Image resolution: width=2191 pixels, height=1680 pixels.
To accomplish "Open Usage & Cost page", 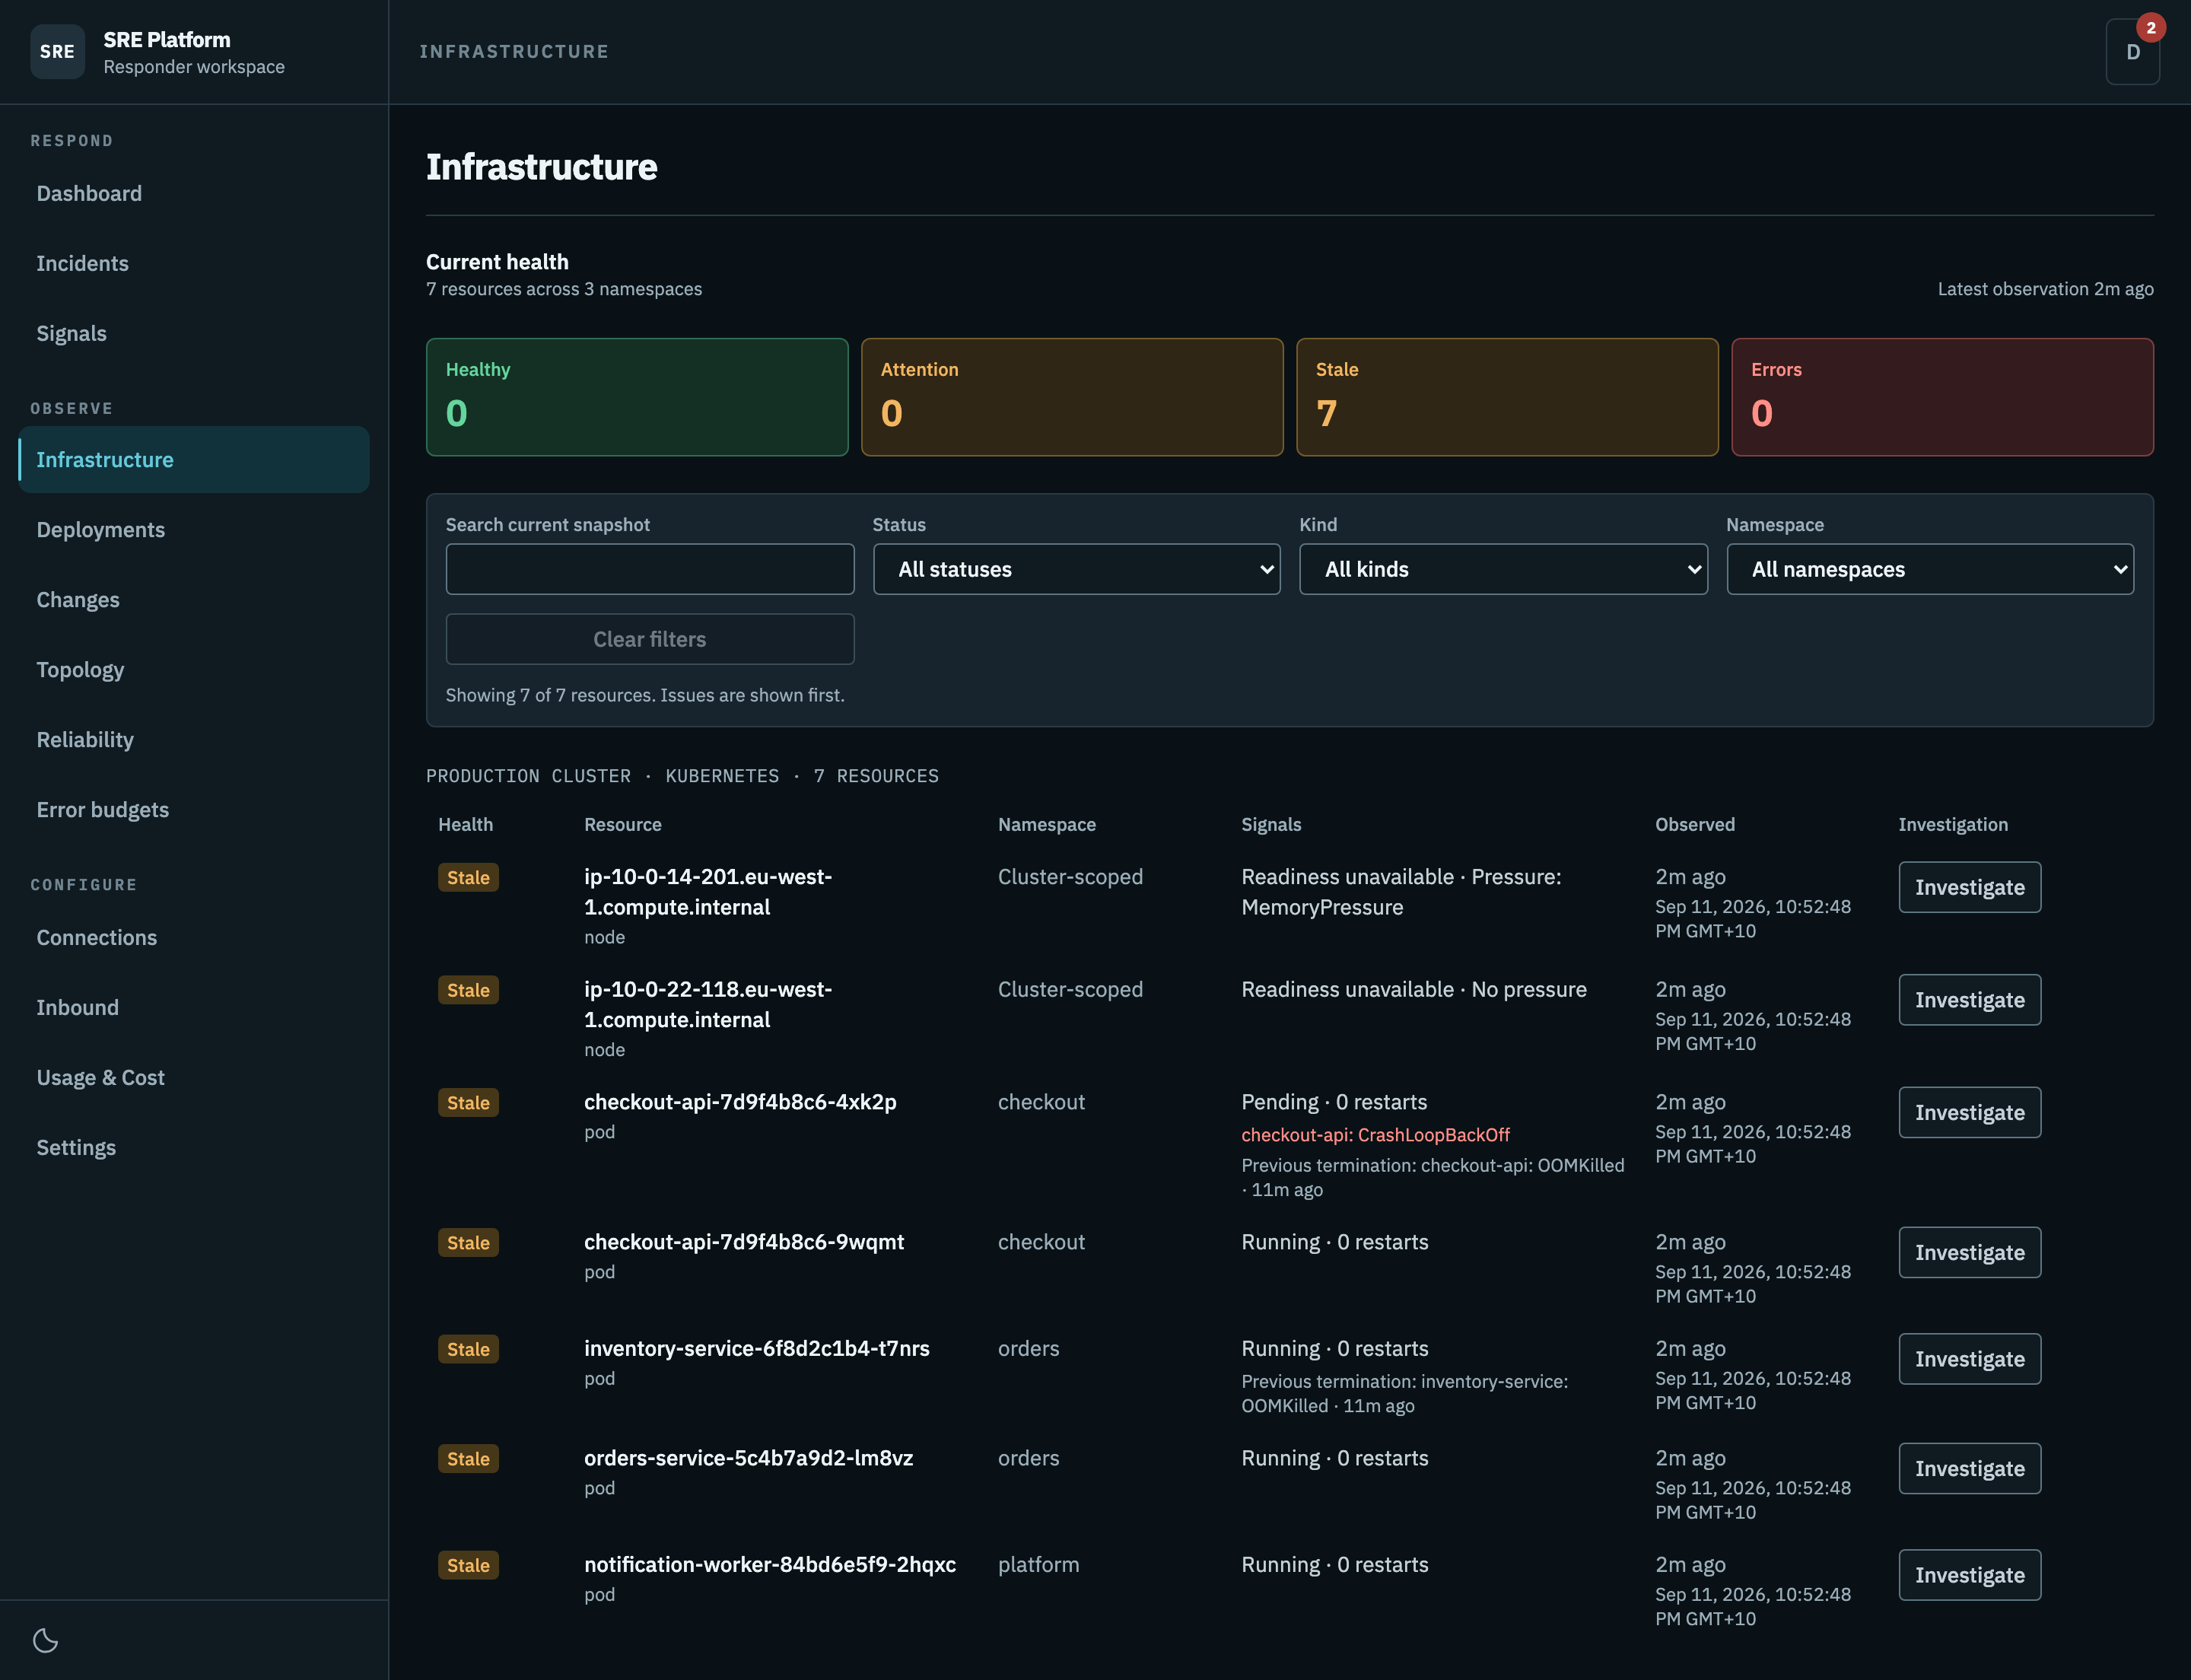I will (194, 1077).
